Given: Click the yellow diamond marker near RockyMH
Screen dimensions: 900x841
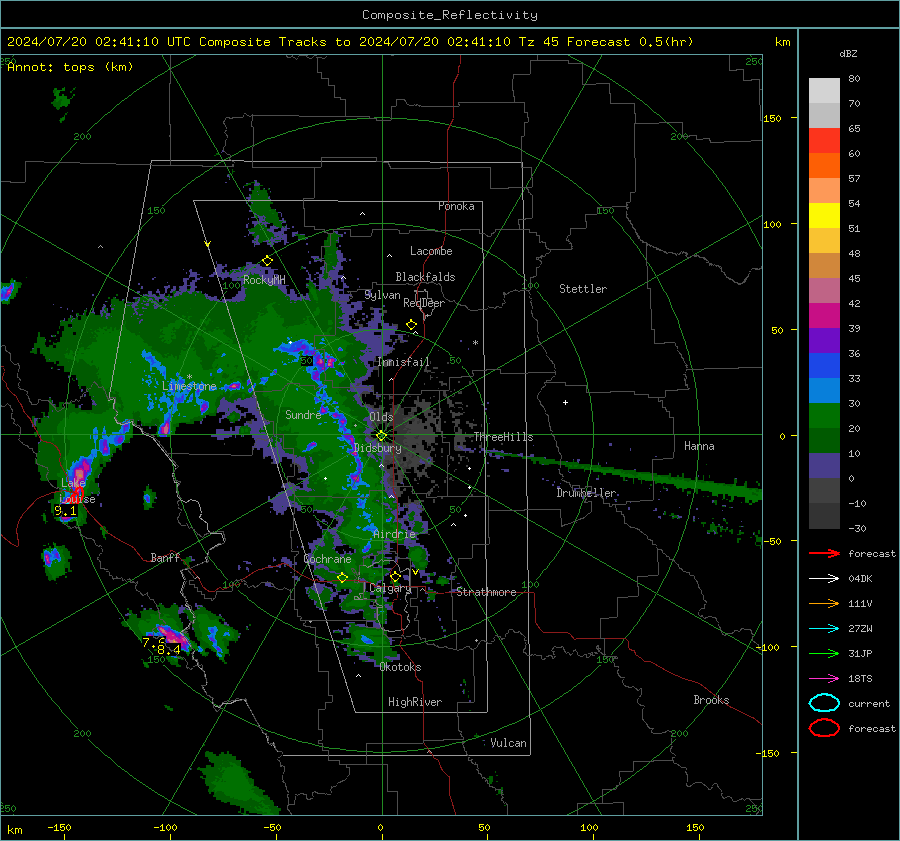Looking at the screenshot, I should click(267, 261).
